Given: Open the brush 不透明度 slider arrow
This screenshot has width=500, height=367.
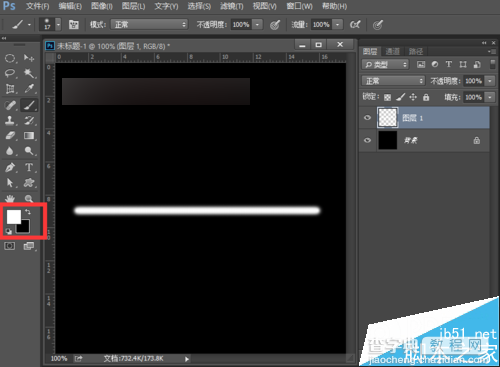Looking at the screenshot, I should coord(257,25).
